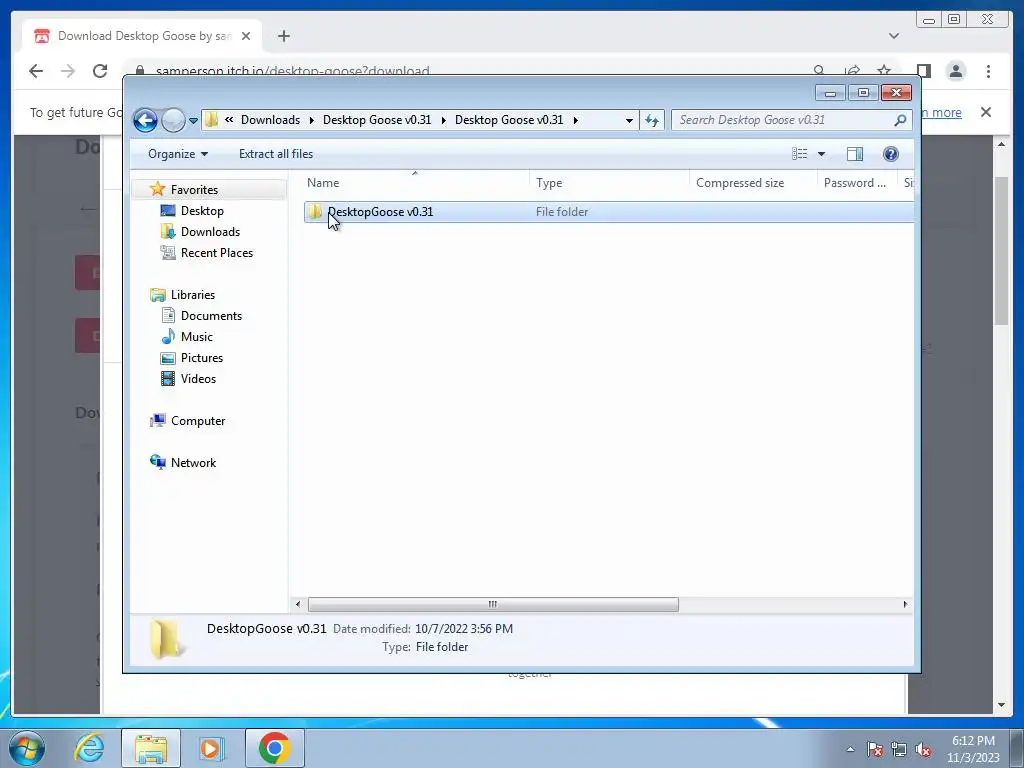Screen dimensions: 1024x768
Task: Open the Organize menu
Action: [x=178, y=154]
